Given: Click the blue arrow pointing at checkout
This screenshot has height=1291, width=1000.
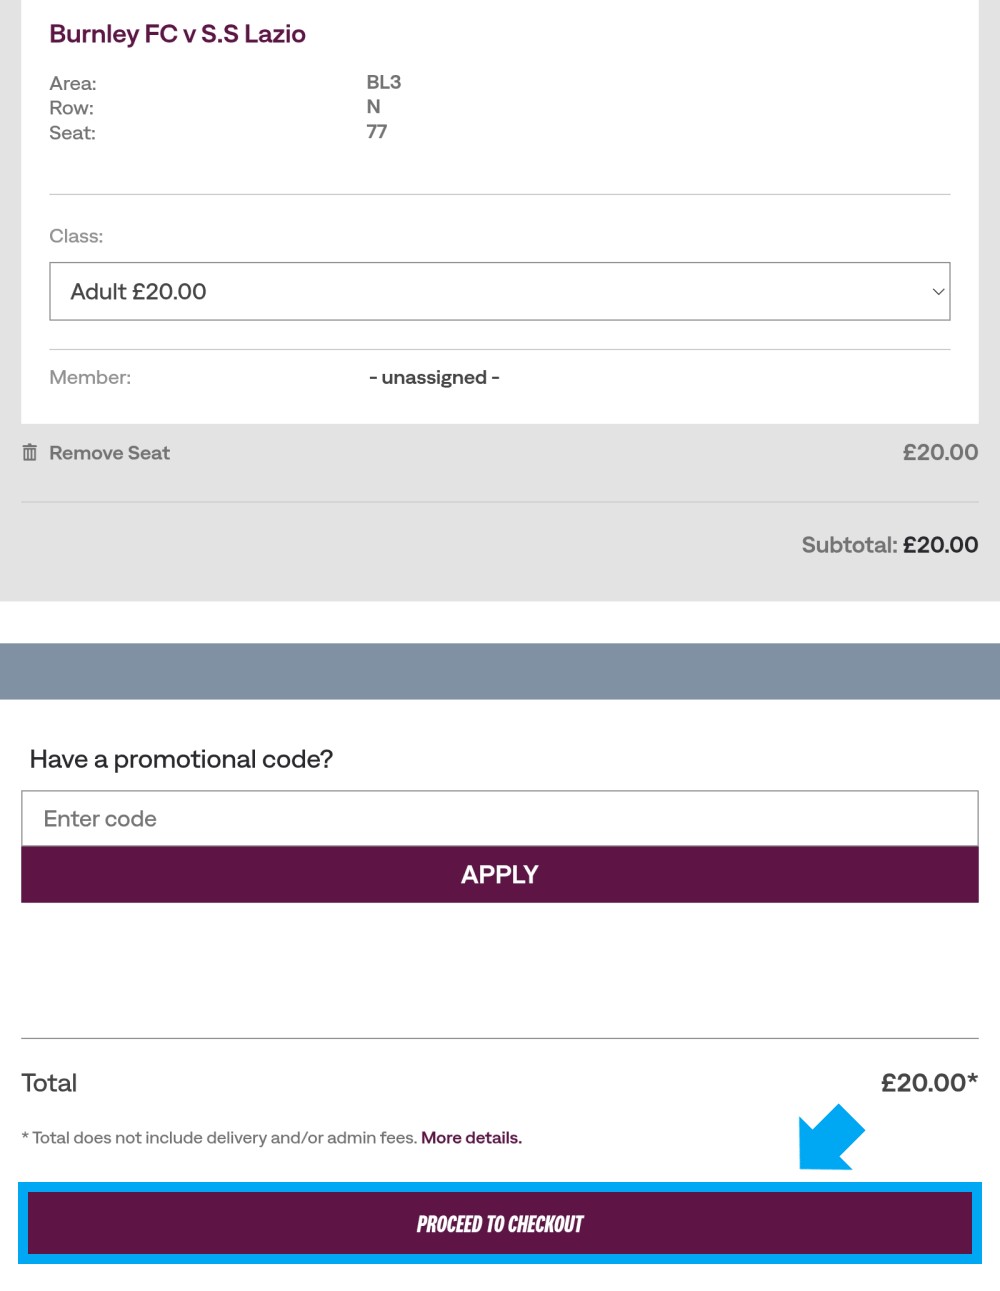Looking at the screenshot, I should 831,1137.
